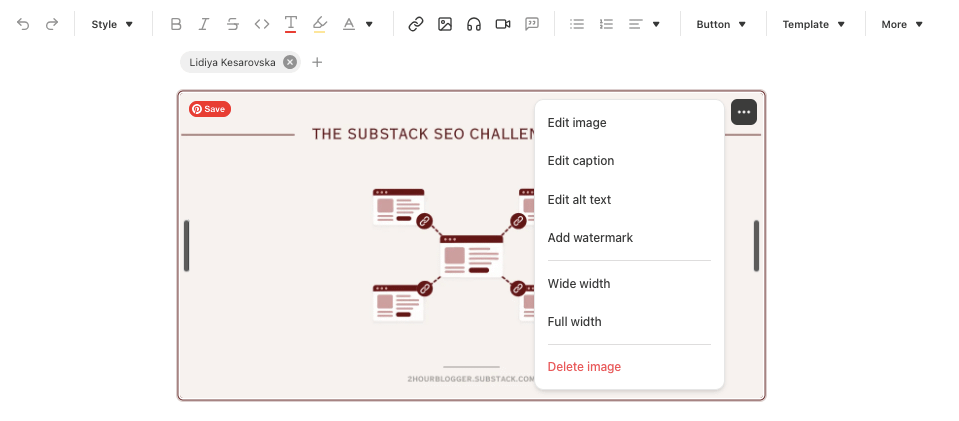Create a numbered list

pos(606,24)
